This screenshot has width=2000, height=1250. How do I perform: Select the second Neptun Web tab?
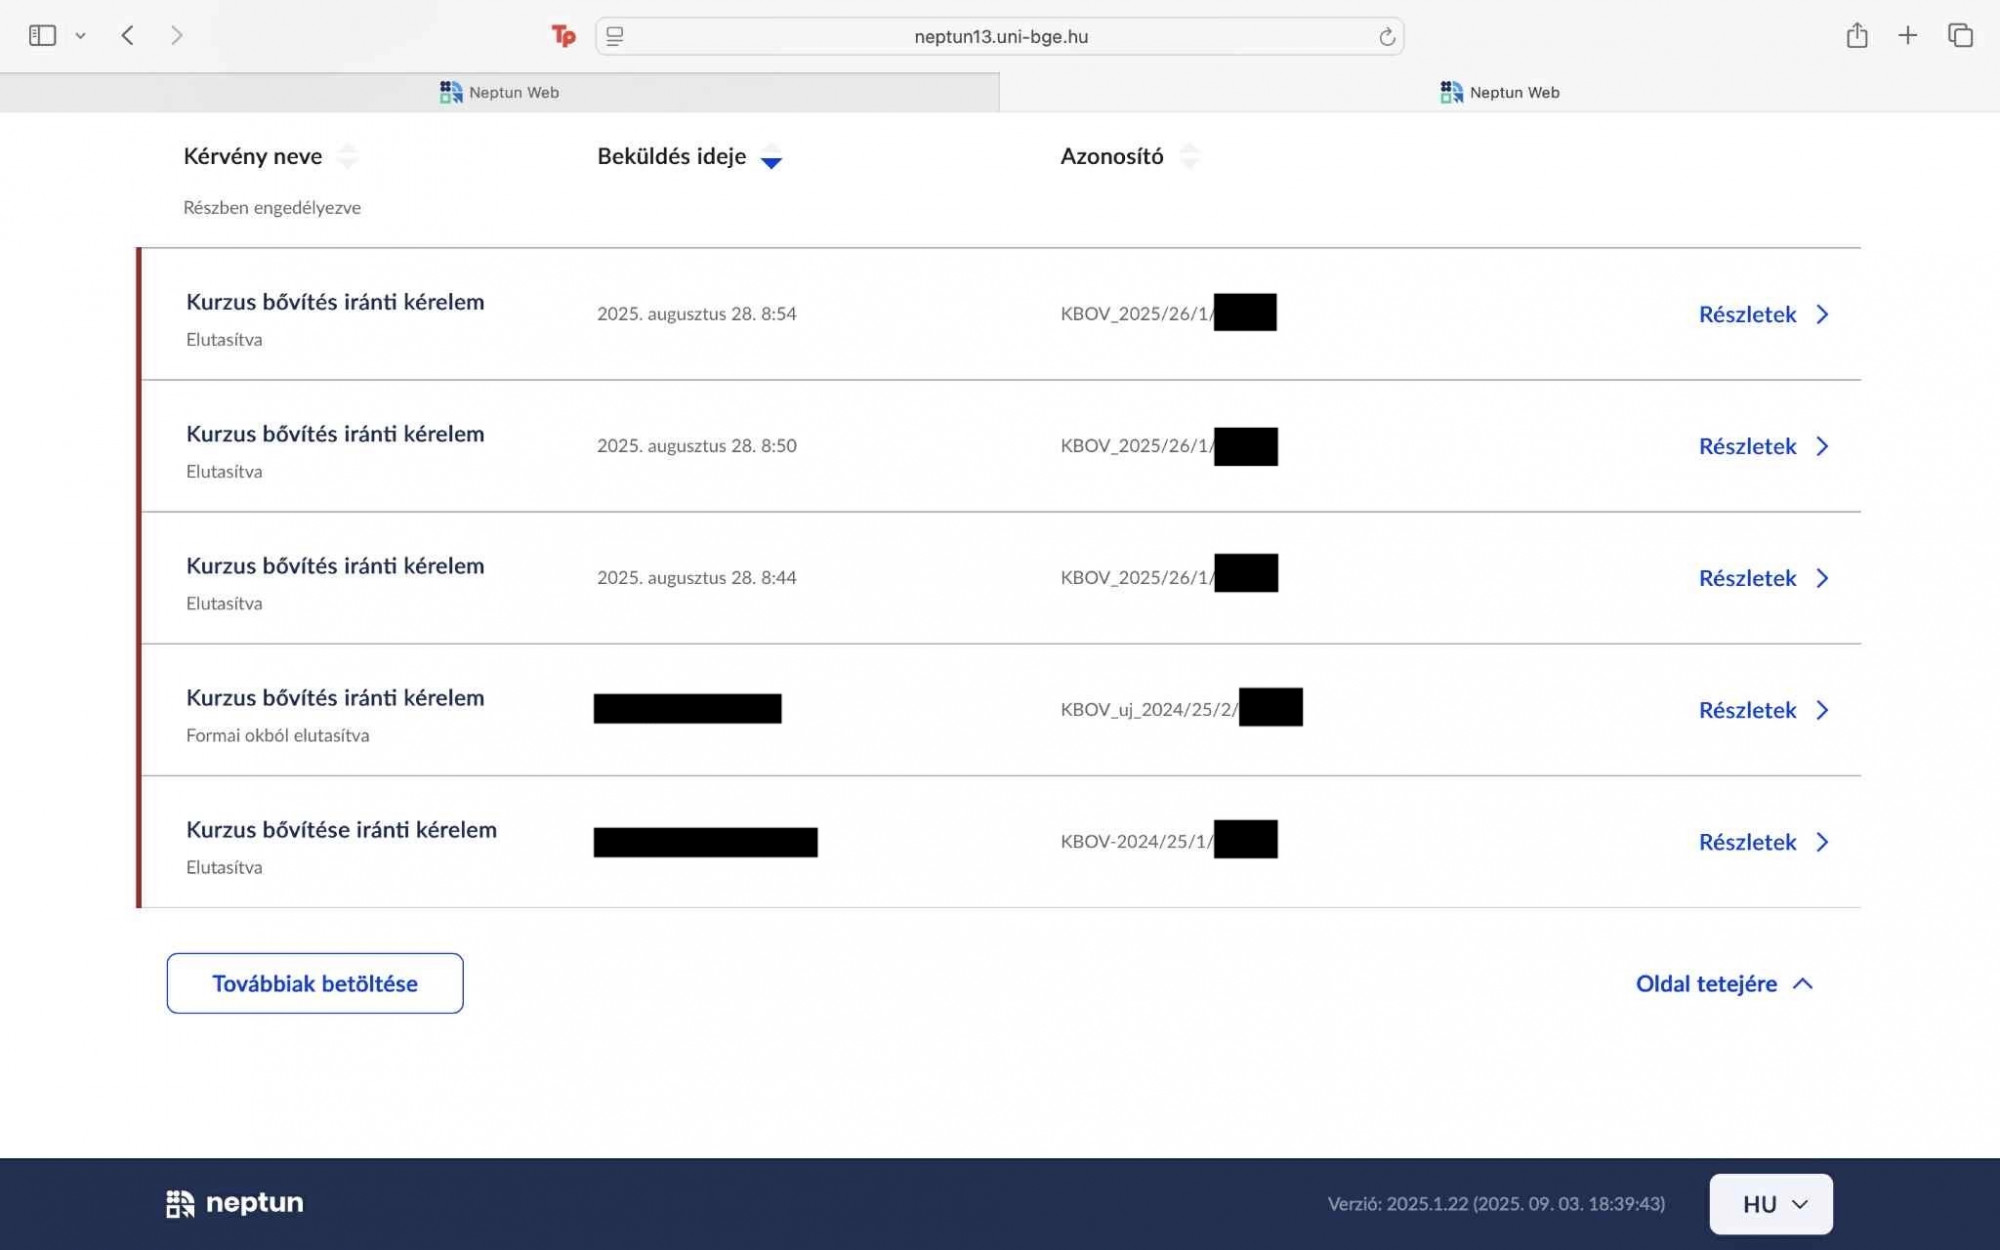point(1499,92)
